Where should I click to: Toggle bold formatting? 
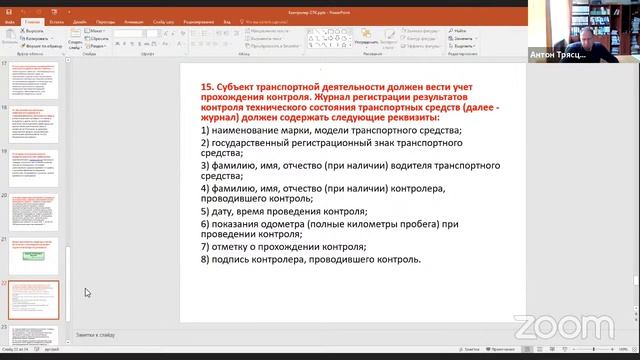(118, 44)
